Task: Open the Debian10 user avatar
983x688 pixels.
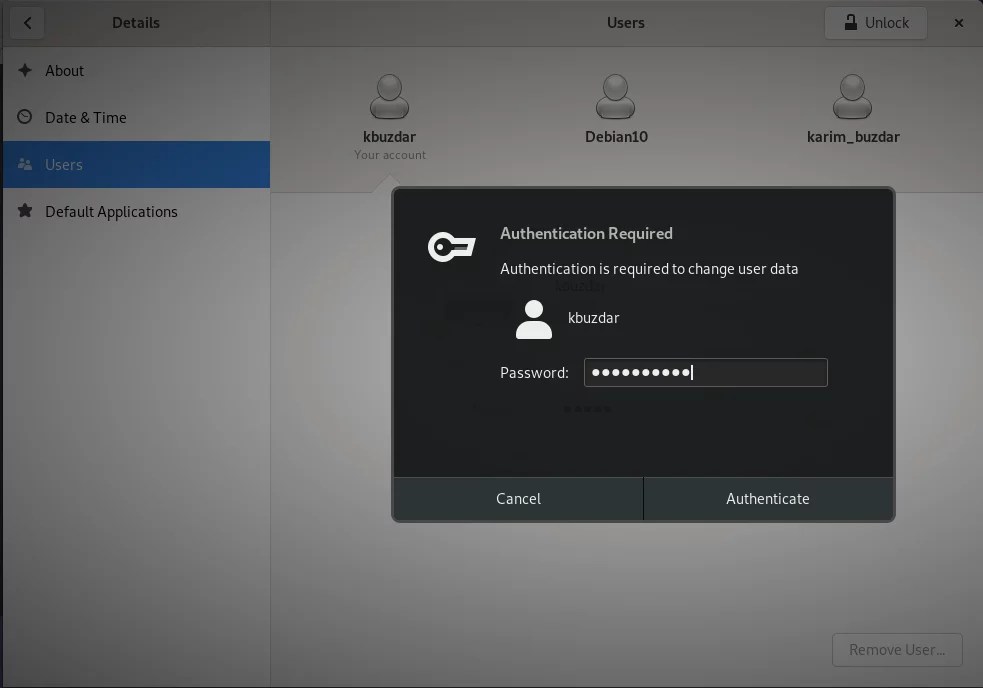Action: [x=614, y=95]
